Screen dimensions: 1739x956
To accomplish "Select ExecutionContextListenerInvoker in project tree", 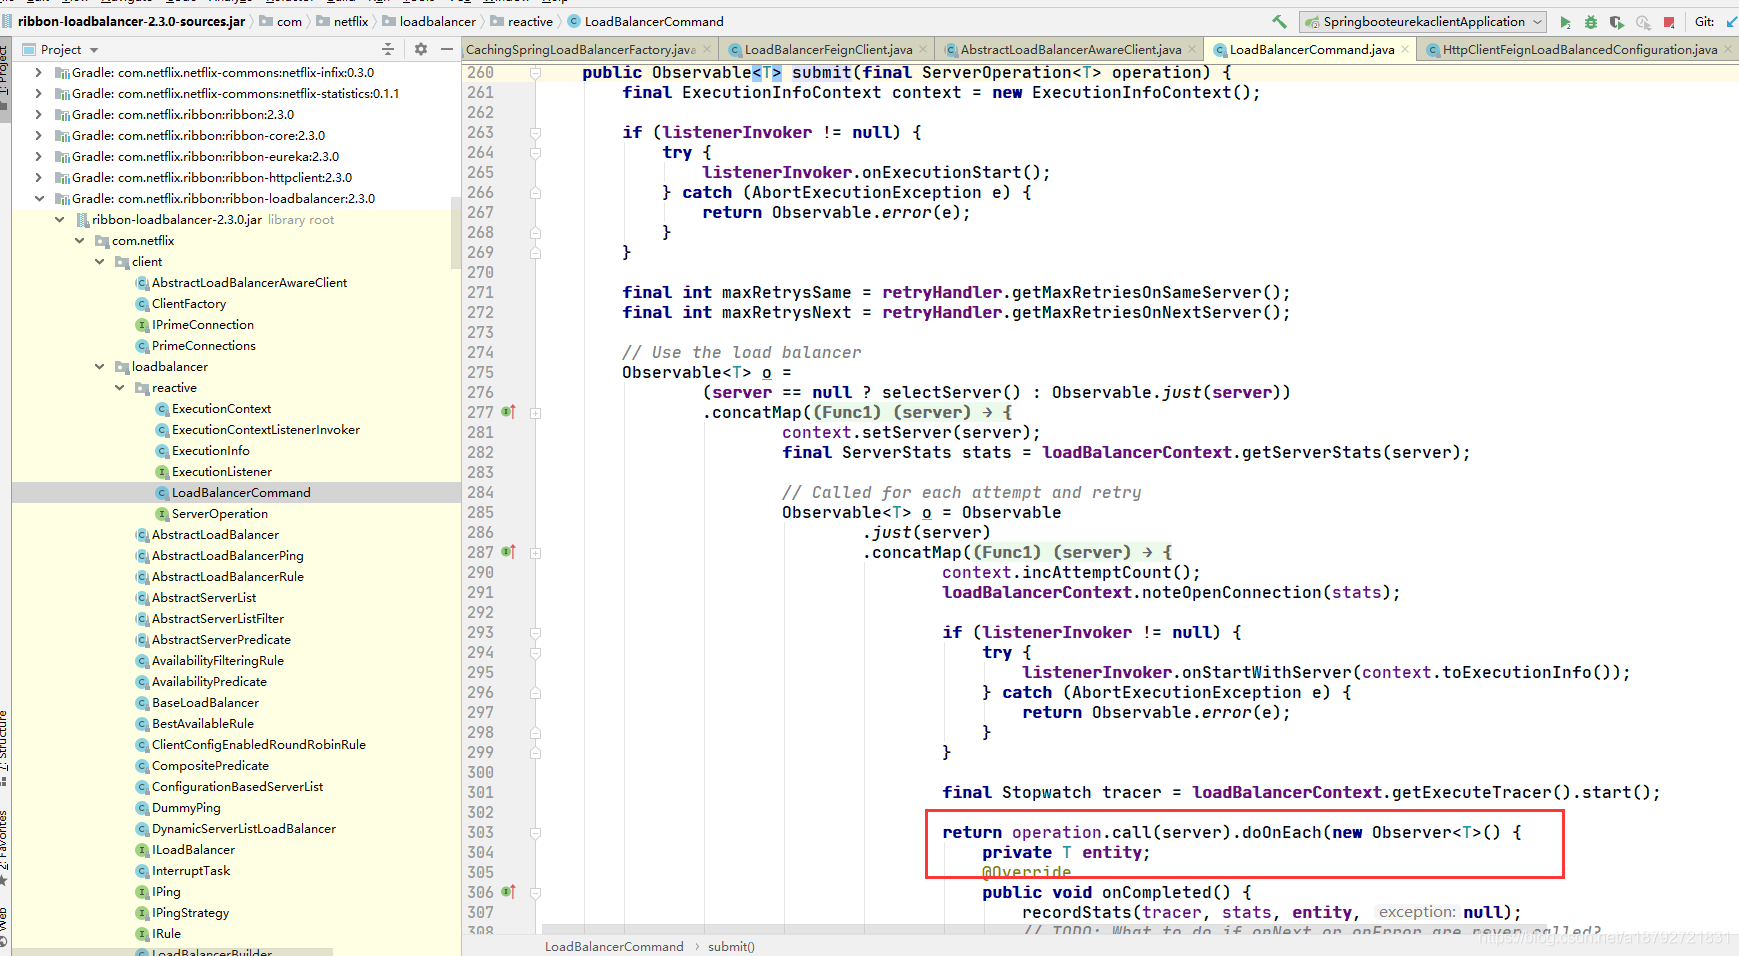I will (x=266, y=430).
